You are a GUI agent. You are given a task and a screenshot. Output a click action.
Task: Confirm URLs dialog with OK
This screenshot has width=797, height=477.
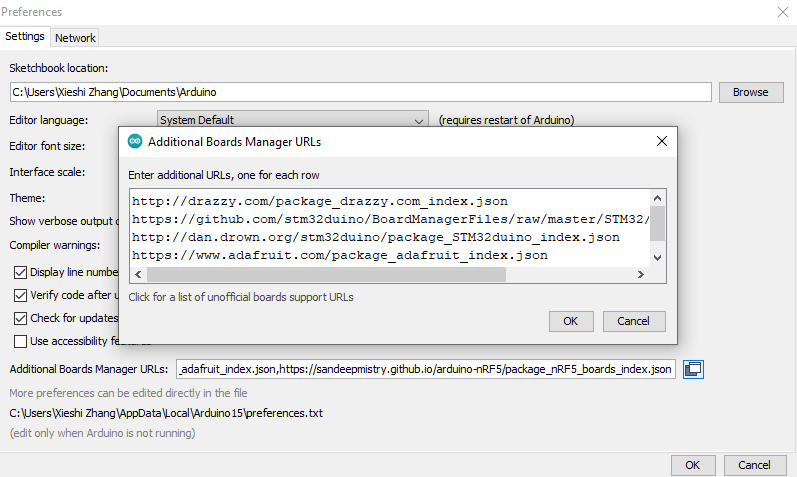[x=571, y=321]
